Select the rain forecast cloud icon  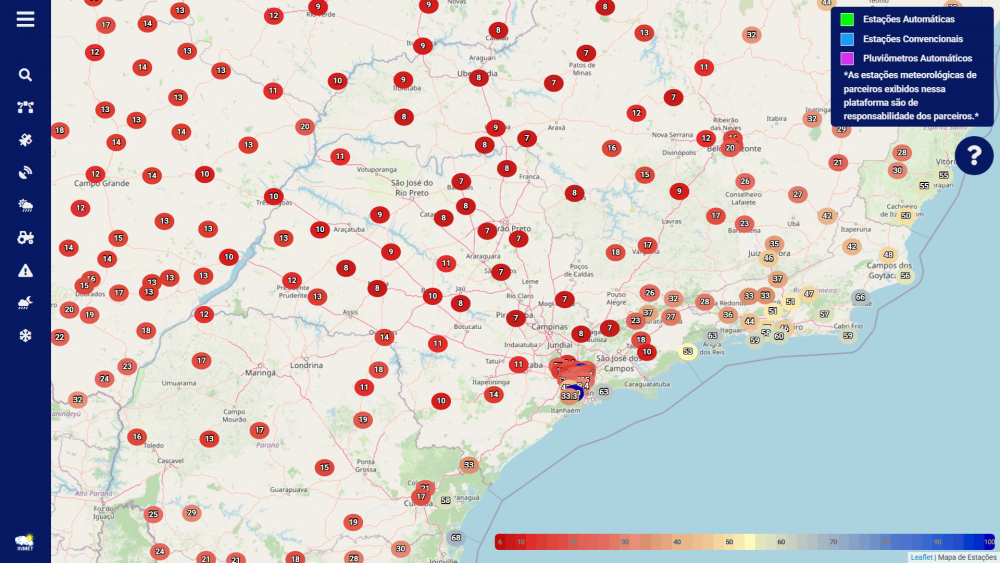(25, 206)
